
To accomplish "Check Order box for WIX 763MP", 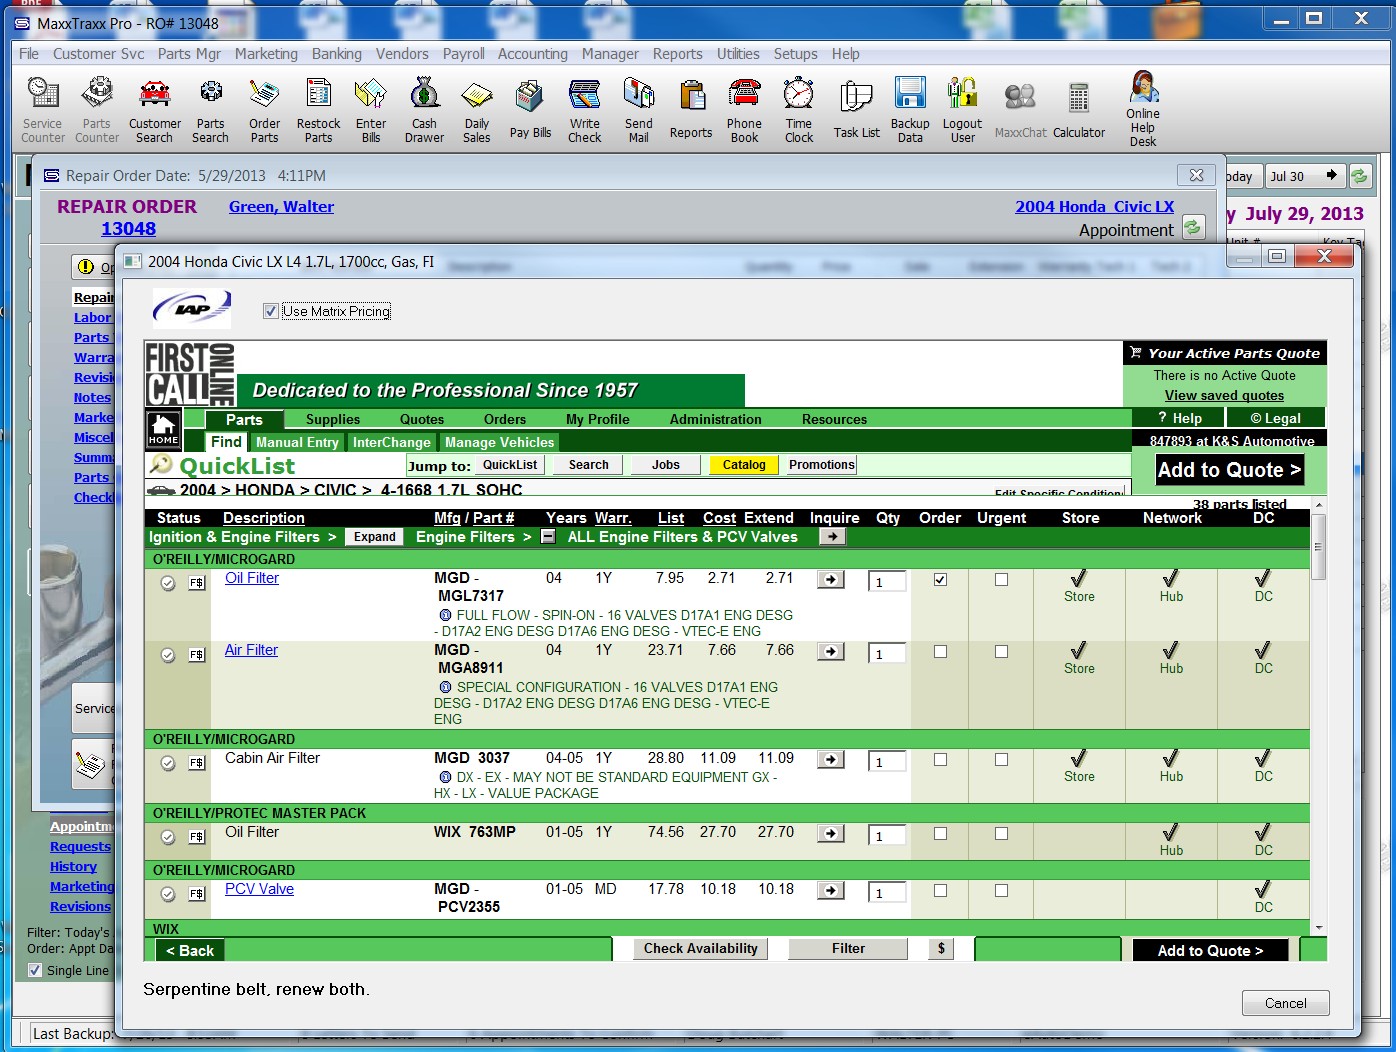I will (940, 834).
